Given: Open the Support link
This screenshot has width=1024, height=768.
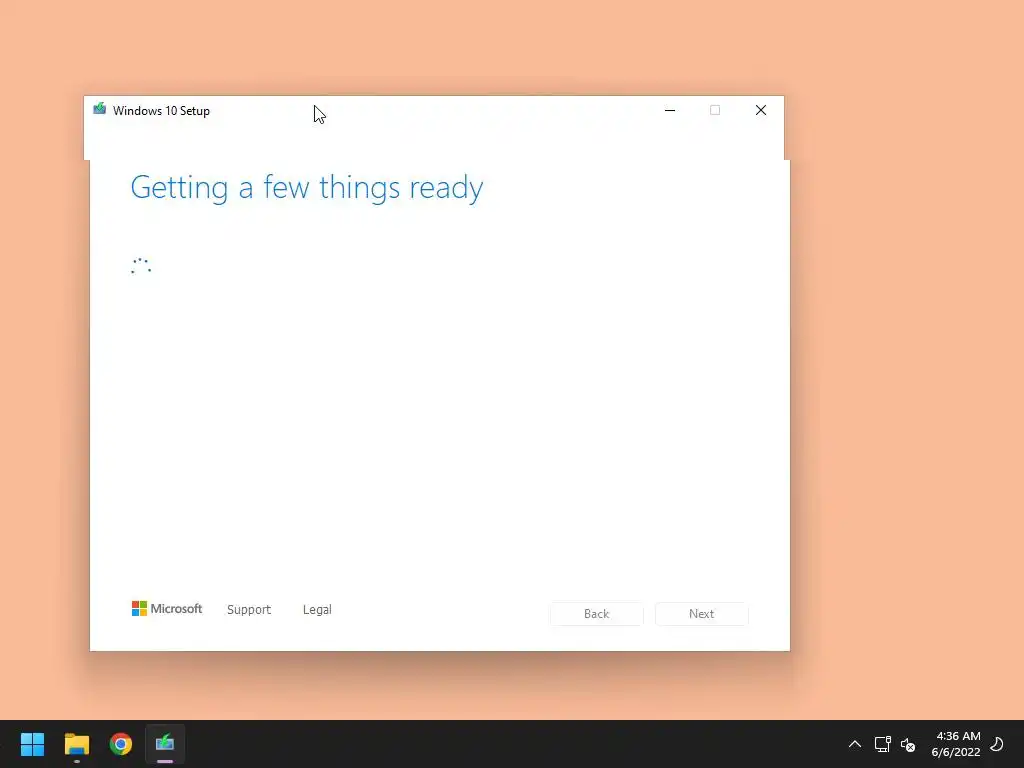Looking at the screenshot, I should (x=249, y=609).
